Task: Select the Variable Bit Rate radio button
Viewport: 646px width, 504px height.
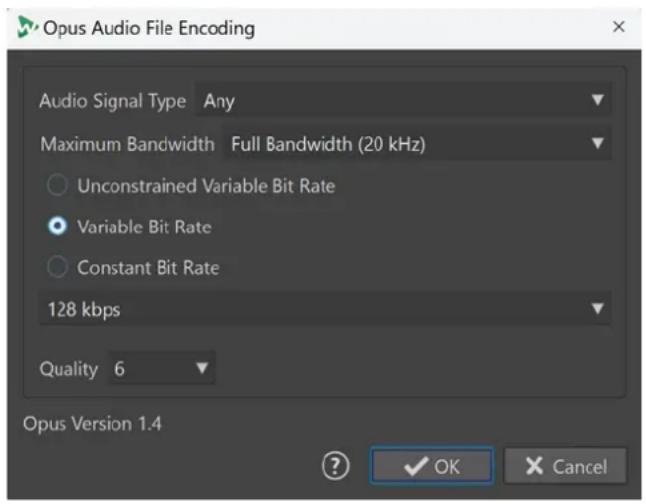Action: [x=57, y=226]
